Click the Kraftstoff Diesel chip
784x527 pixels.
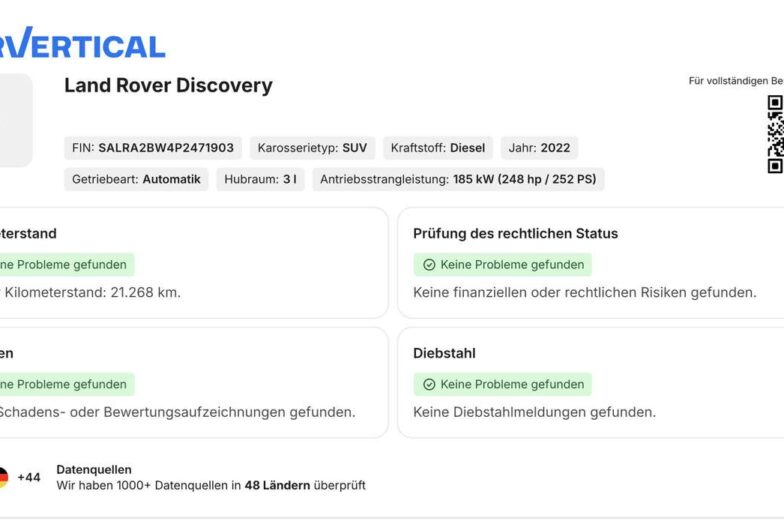pos(438,148)
